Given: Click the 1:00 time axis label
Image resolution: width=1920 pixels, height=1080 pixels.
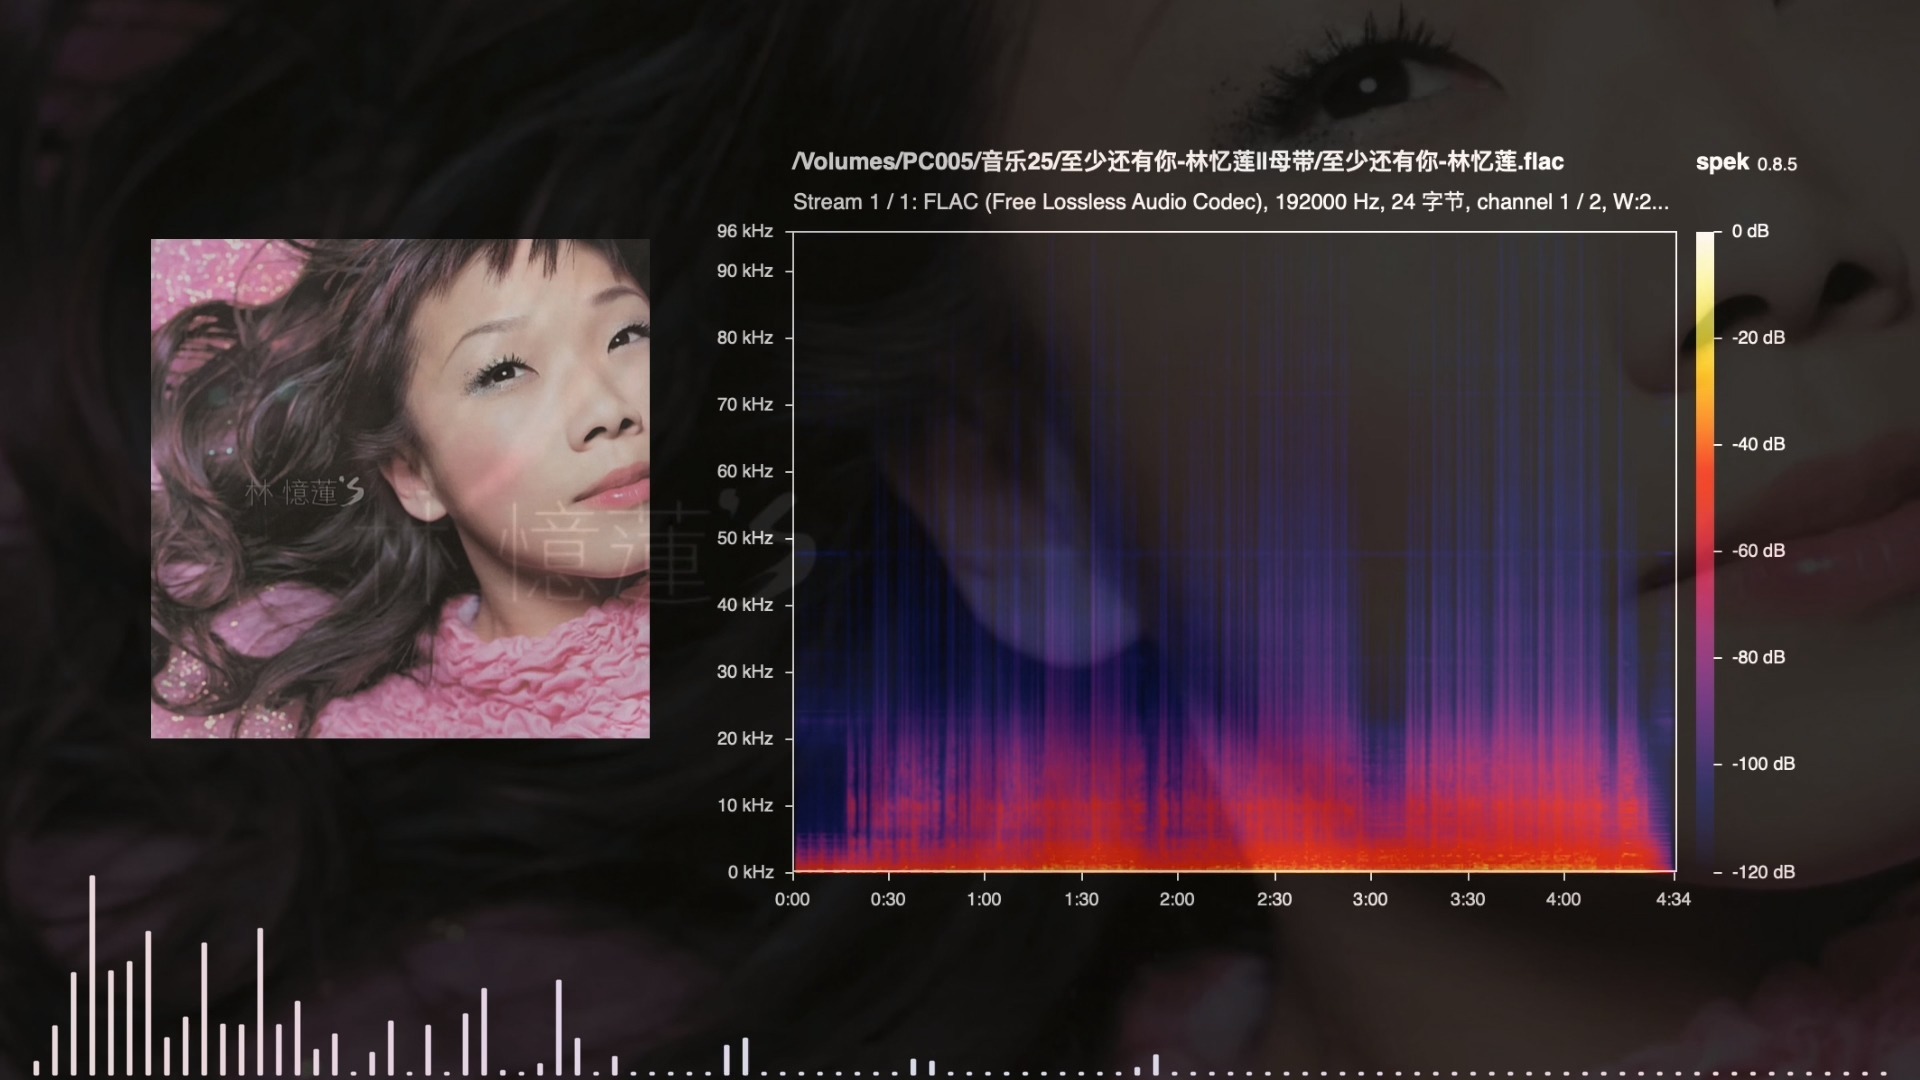Looking at the screenshot, I should pos(984,900).
